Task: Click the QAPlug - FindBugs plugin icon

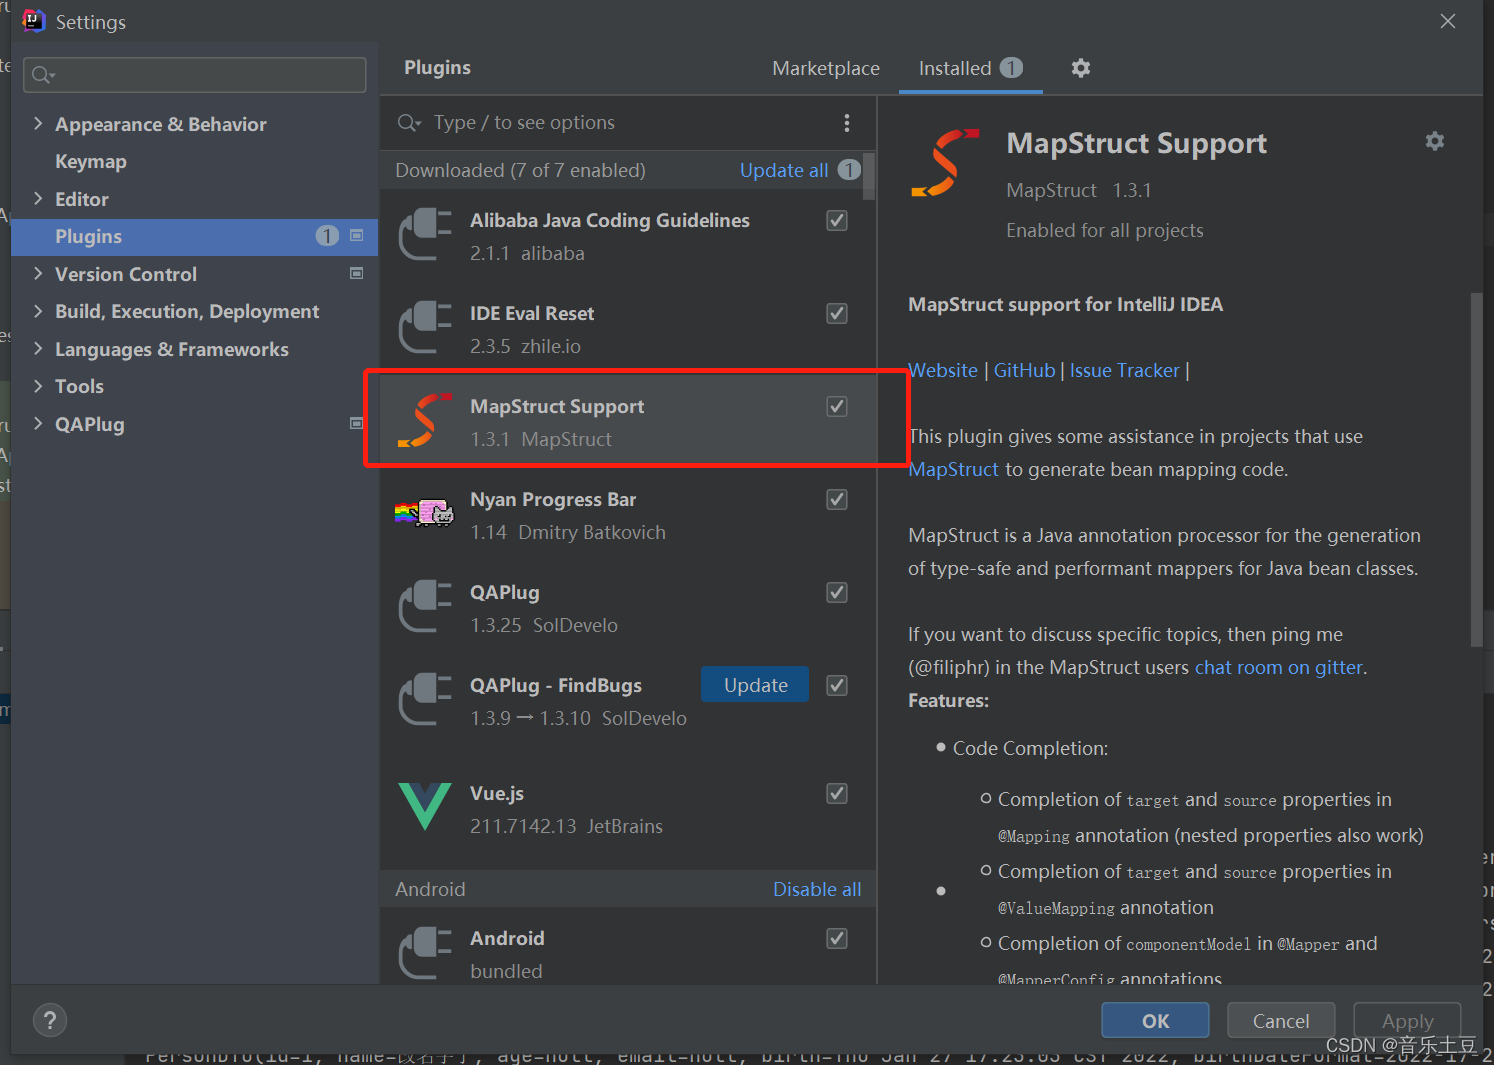Action: pyautogui.click(x=425, y=700)
